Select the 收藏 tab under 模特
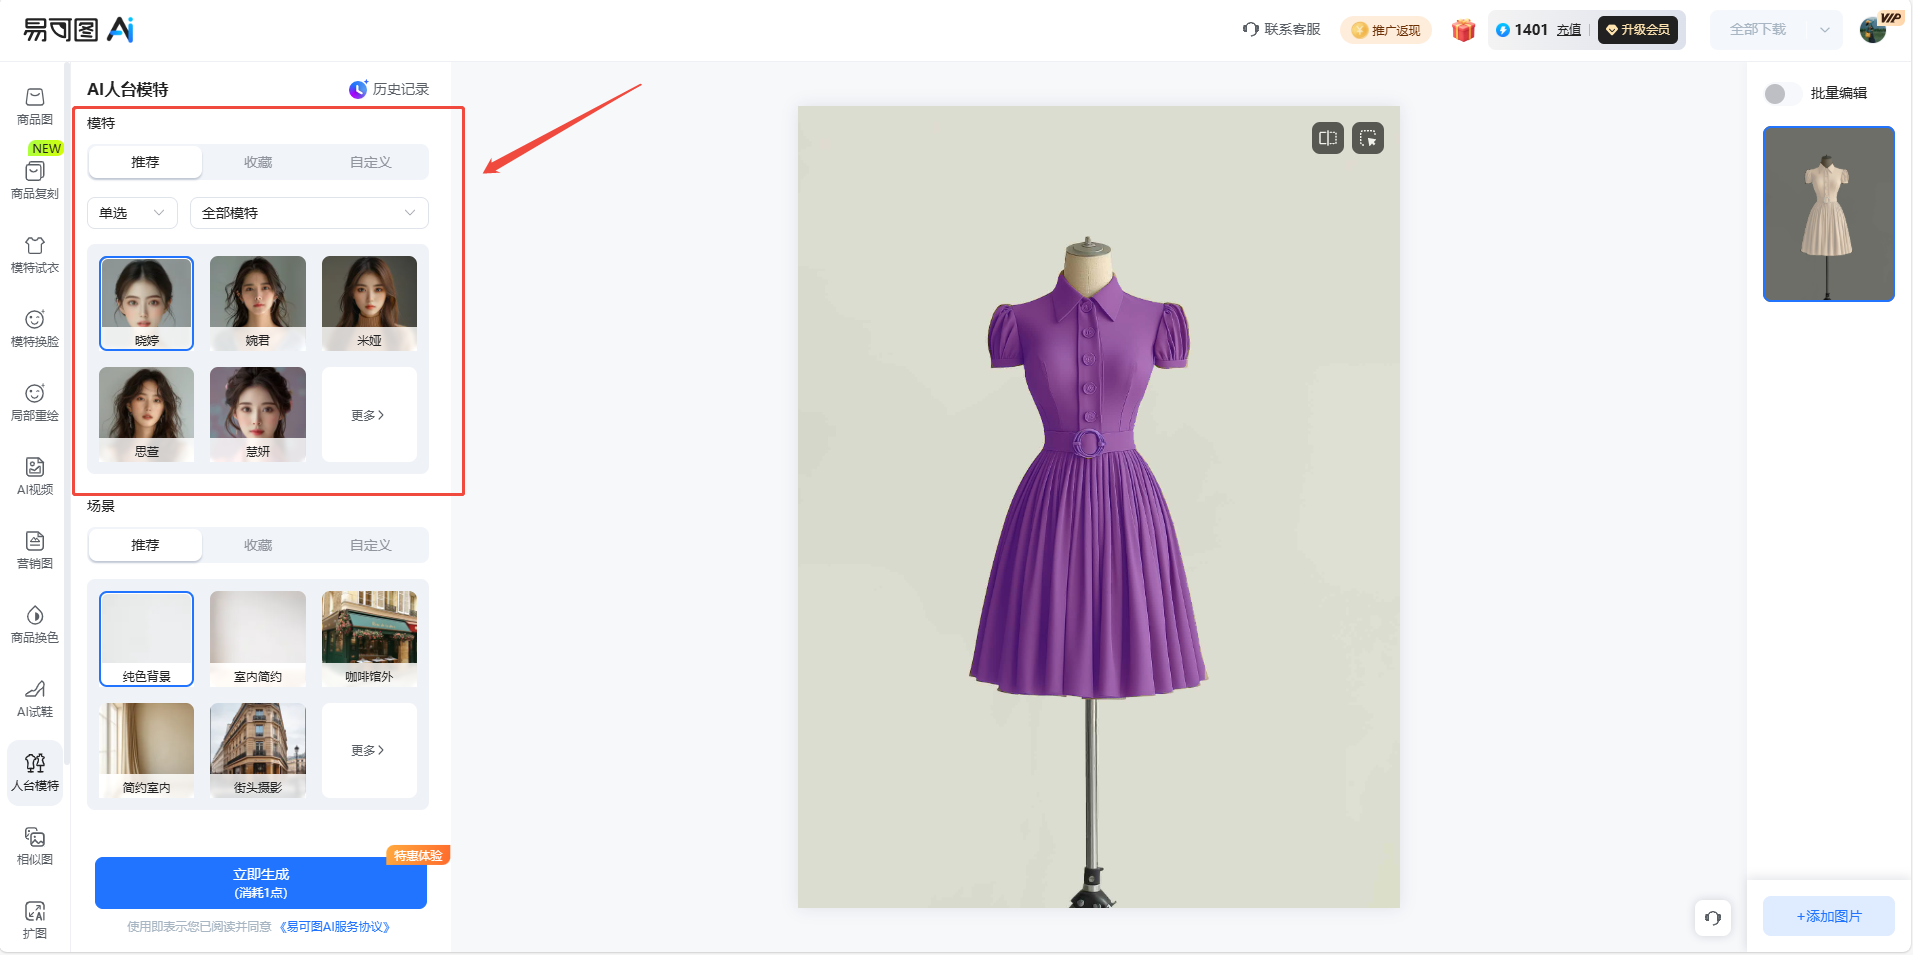This screenshot has width=1913, height=955. [258, 162]
